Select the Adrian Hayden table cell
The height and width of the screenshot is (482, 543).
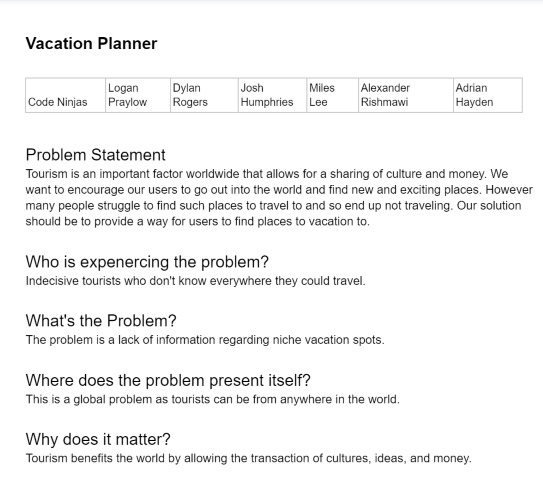488,95
